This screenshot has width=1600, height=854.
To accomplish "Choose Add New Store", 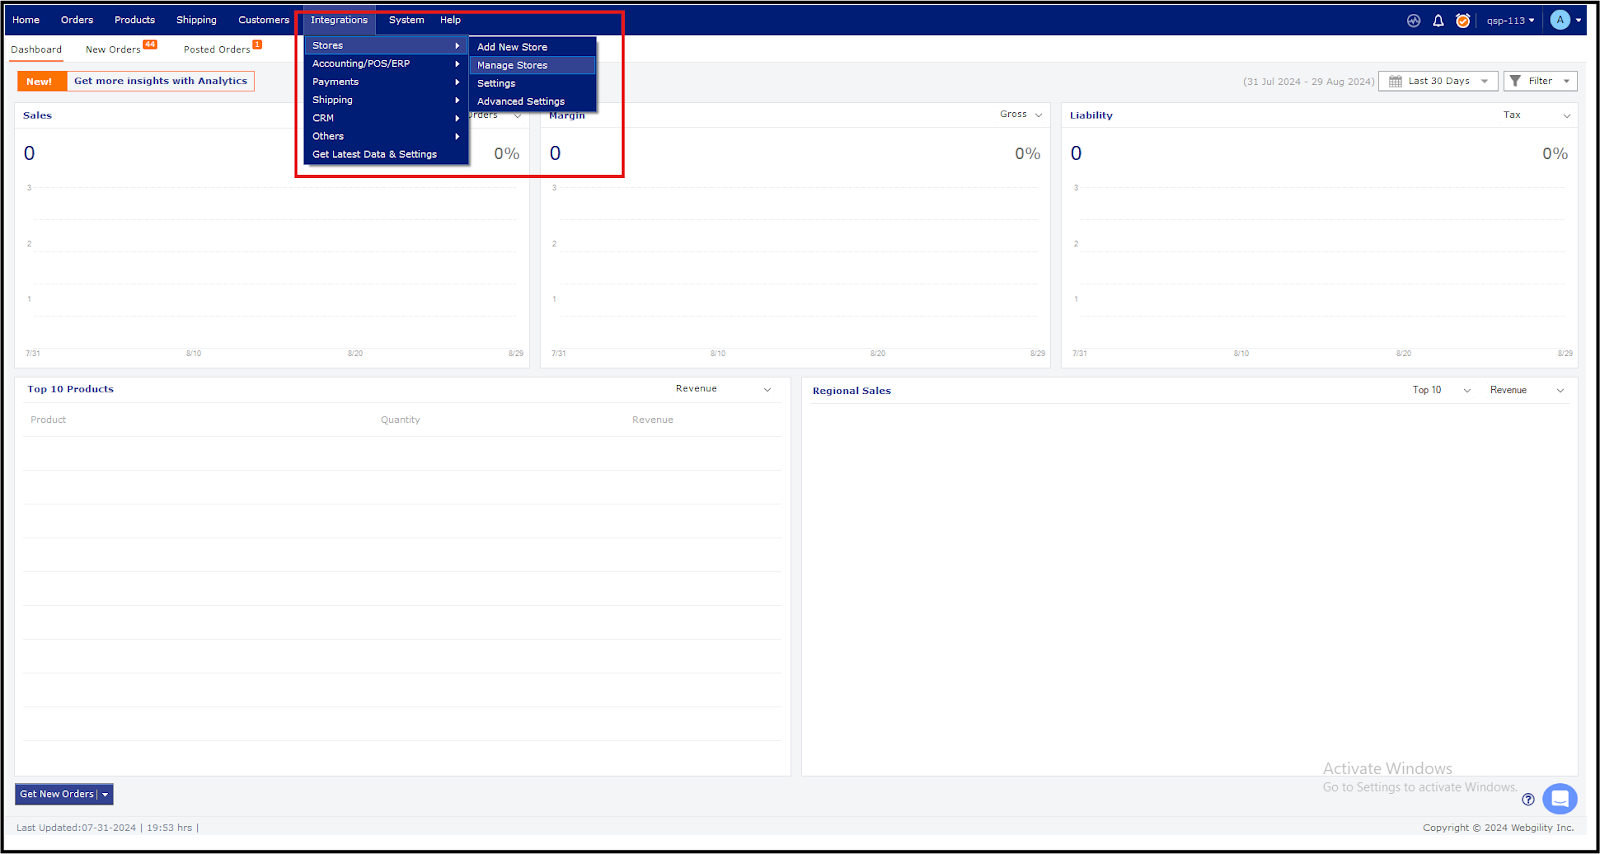I will [x=532, y=47].
